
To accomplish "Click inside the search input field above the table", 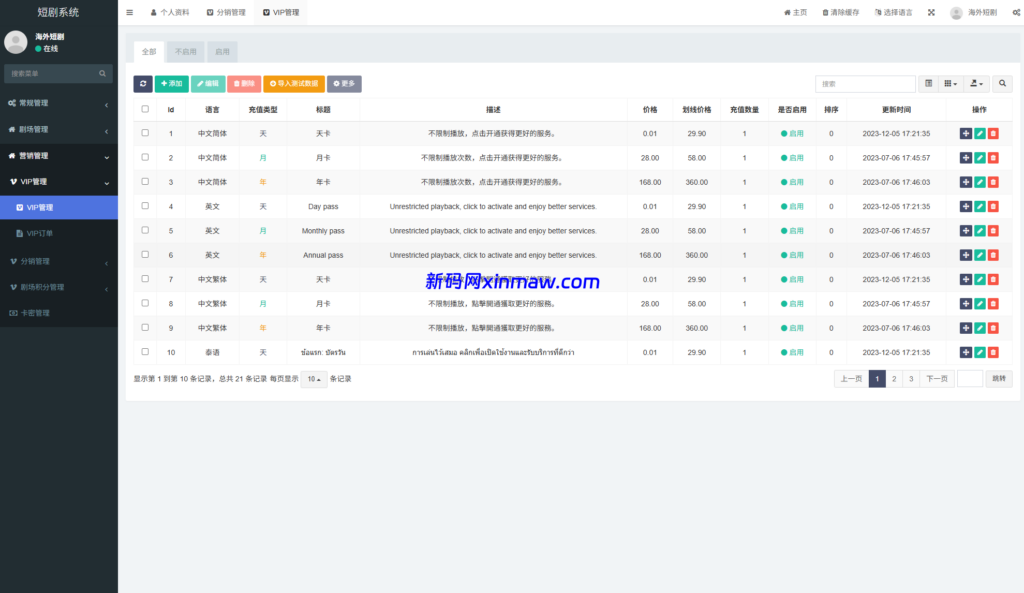I will 865,83.
